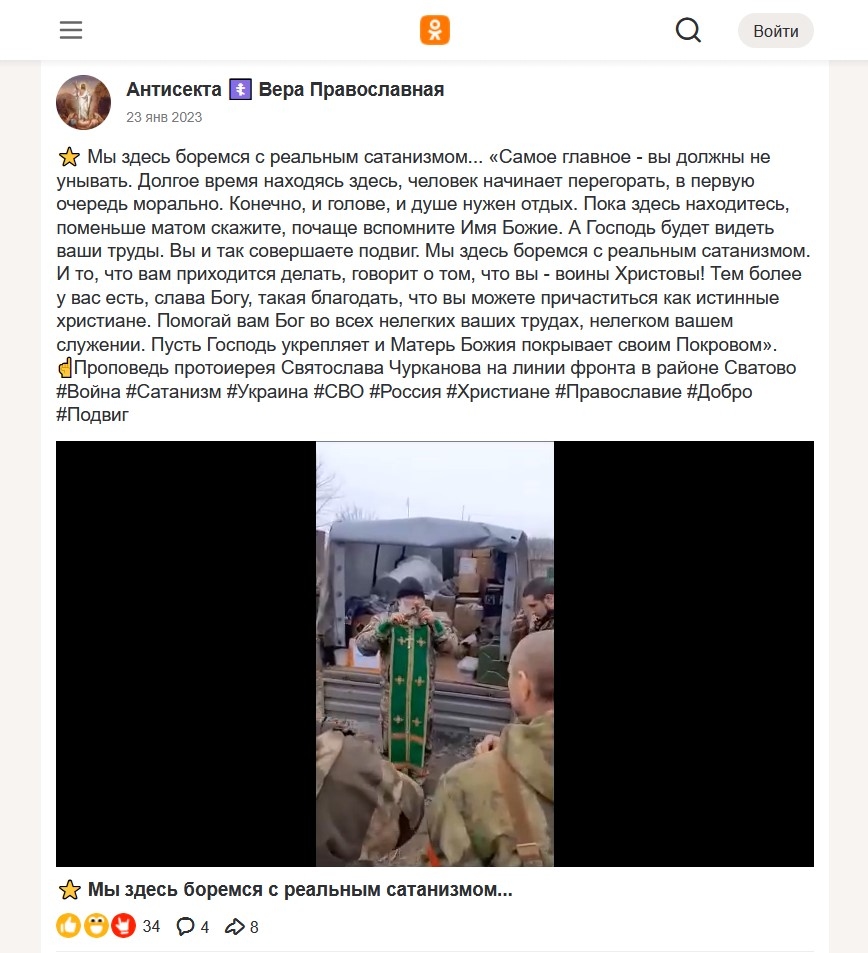Image resolution: width=868 pixels, height=953 pixels.
Task: Open the #Сатанизм hashtag
Action: point(174,391)
